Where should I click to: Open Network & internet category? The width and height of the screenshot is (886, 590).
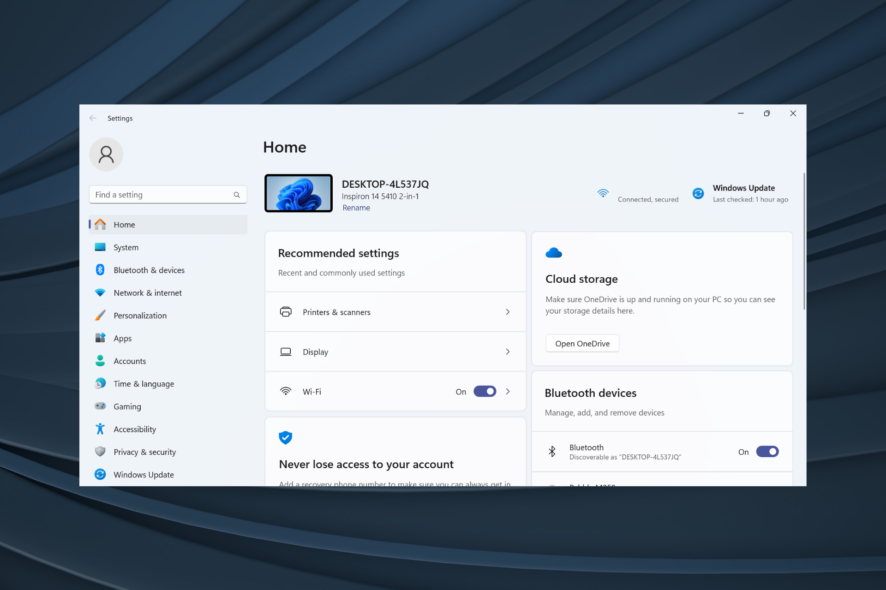[x=168, y=293]
